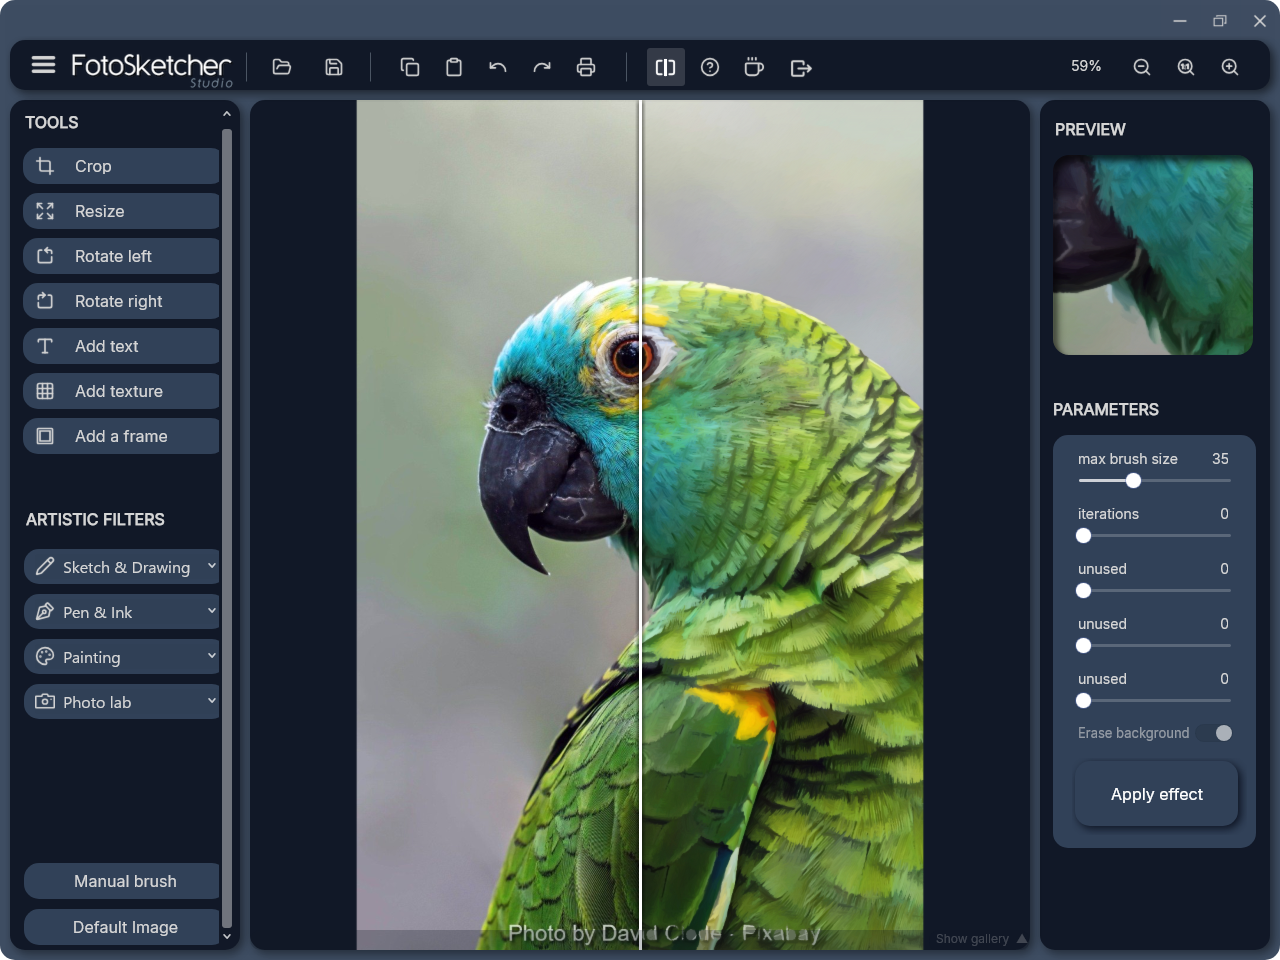Print the current image

tap(586, 67)
